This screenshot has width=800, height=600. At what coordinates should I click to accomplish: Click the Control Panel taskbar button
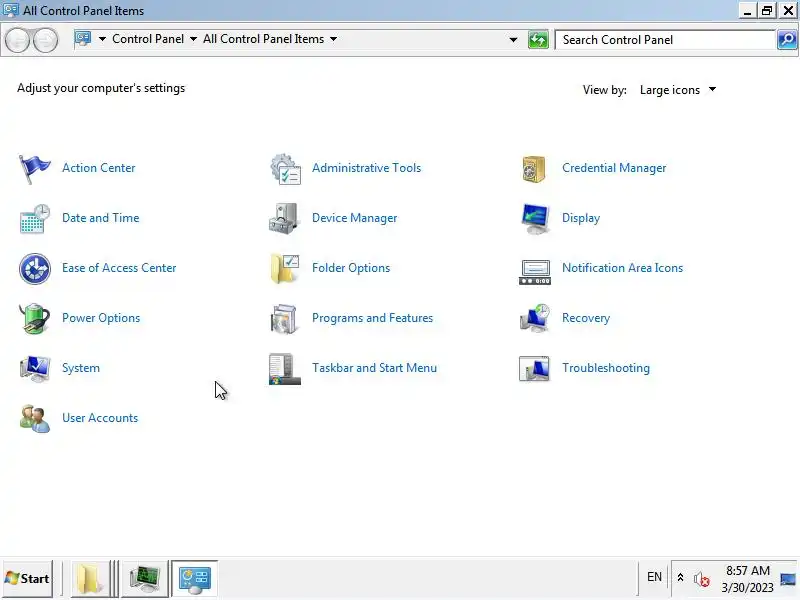[x=194, y=579]
